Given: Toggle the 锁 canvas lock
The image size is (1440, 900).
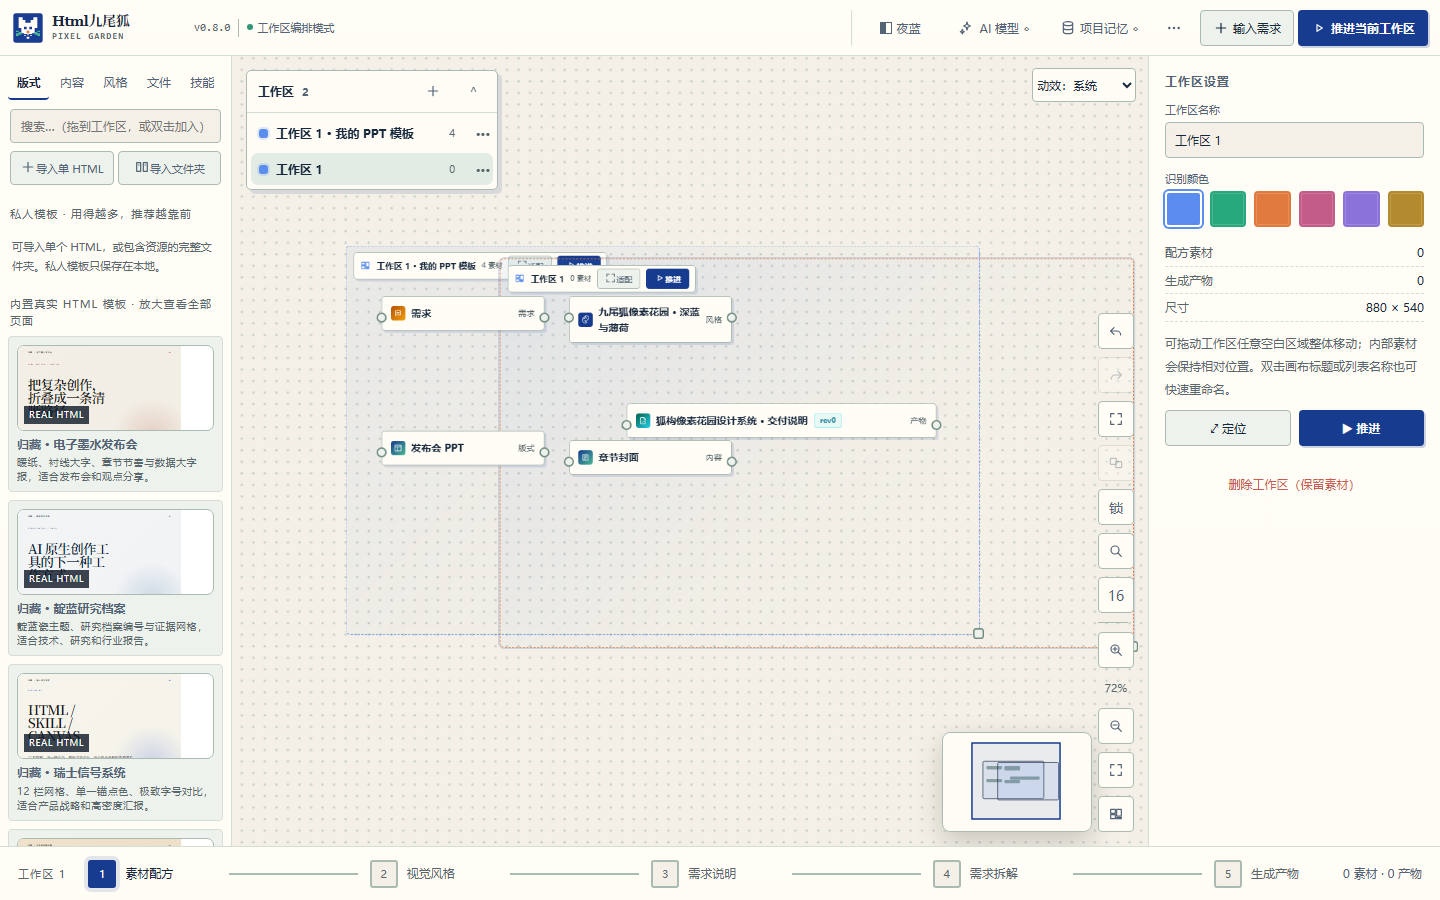Looking at the screenshot, I should [1116, 507].
